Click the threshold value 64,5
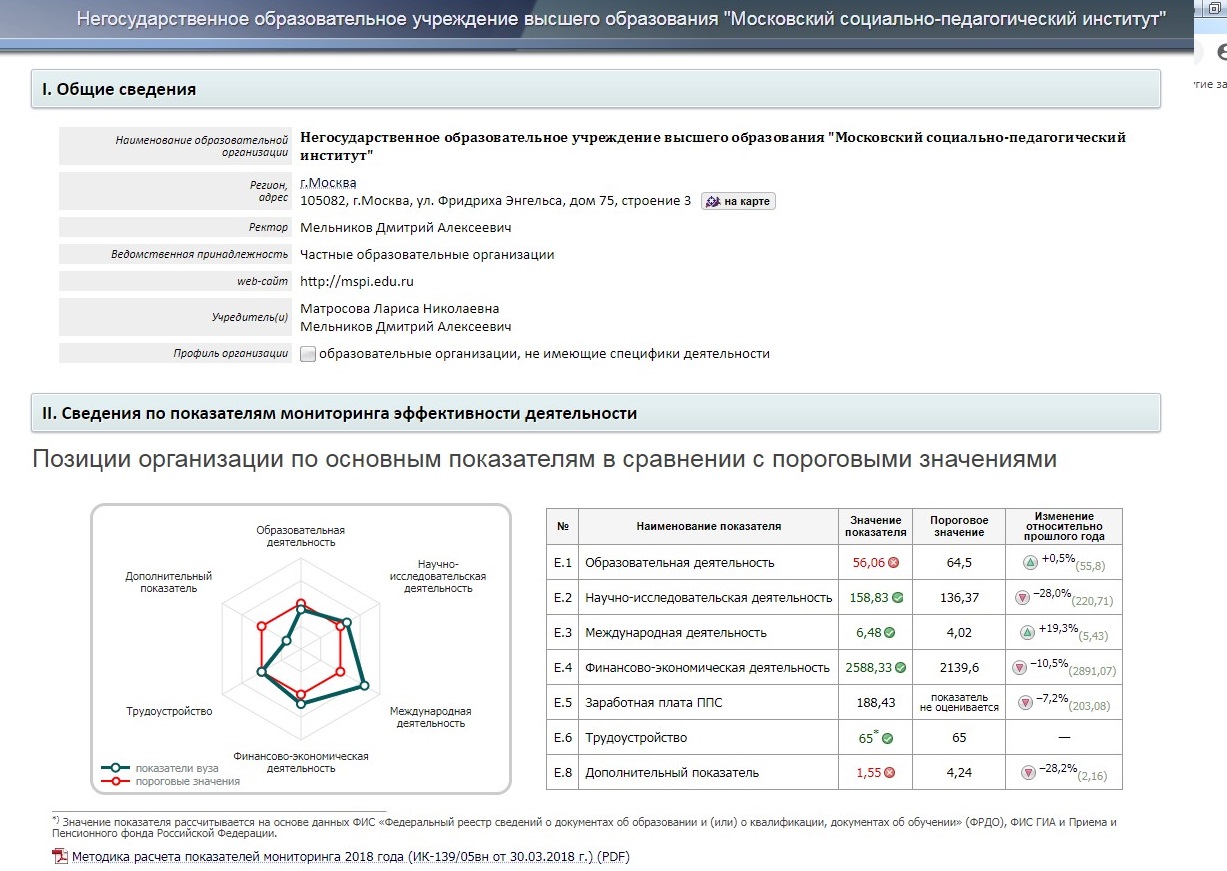The width and height of the screenshot is (1227, 871). (959, 562)
